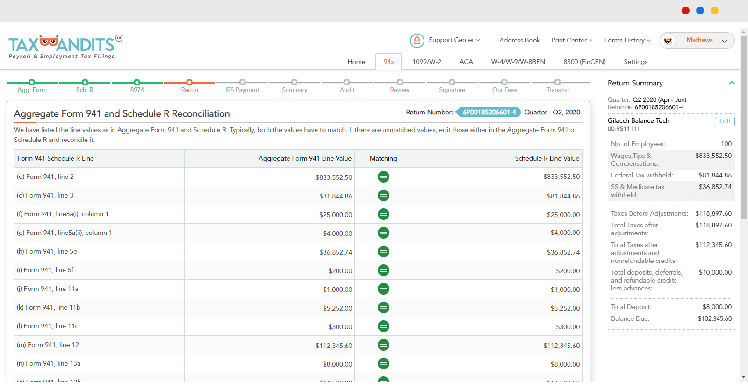Click Schedule R value $5,252.00 for line 11b
Image resolution: width=748 pixels, height=389 pixels.
pyautogui.click(x=565, y=308)
